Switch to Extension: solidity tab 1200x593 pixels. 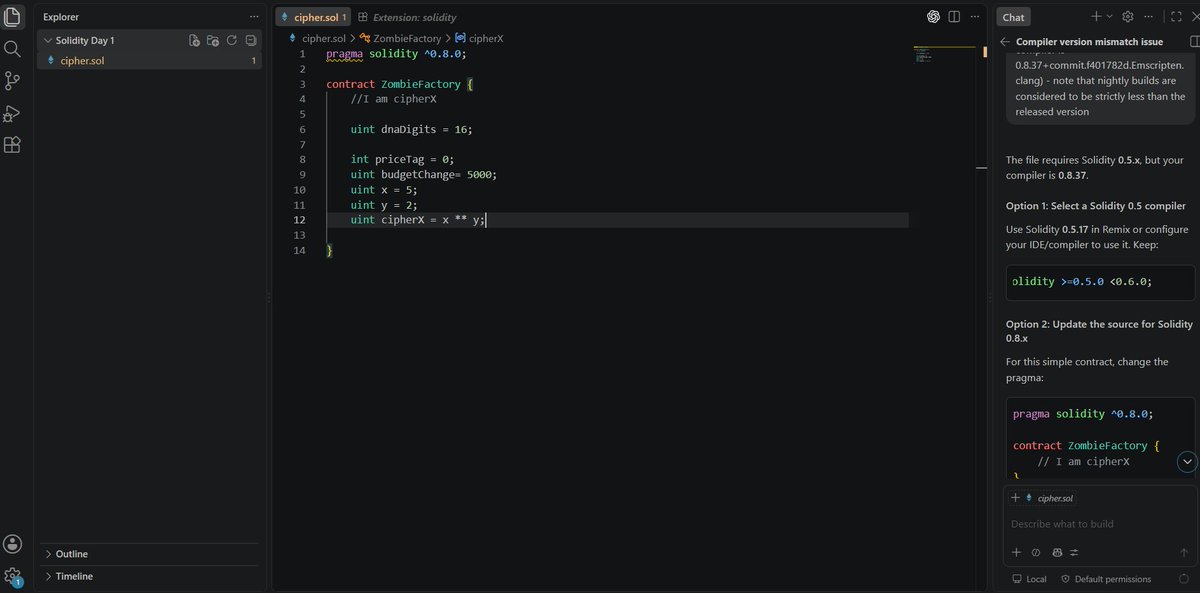406,17
